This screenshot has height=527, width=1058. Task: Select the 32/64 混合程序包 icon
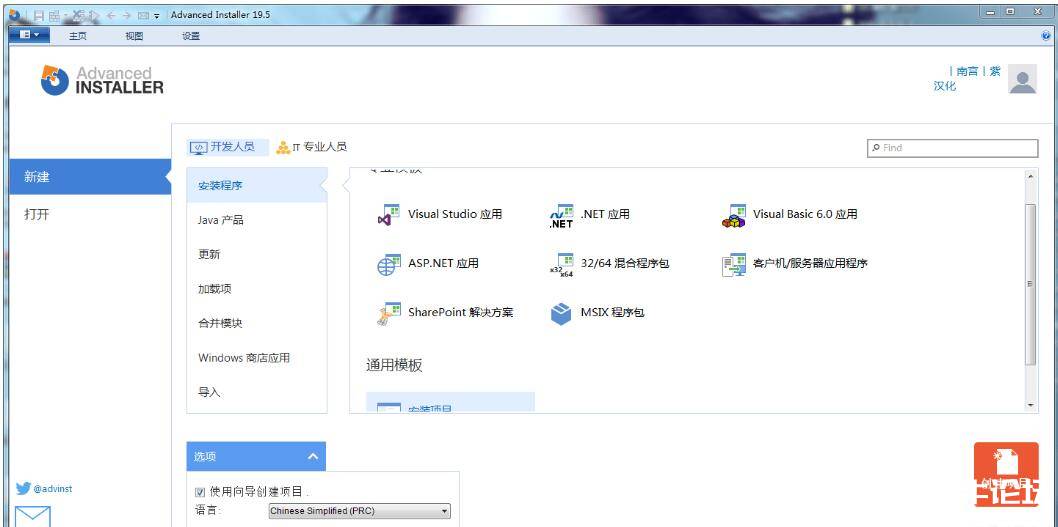(561, 265)
